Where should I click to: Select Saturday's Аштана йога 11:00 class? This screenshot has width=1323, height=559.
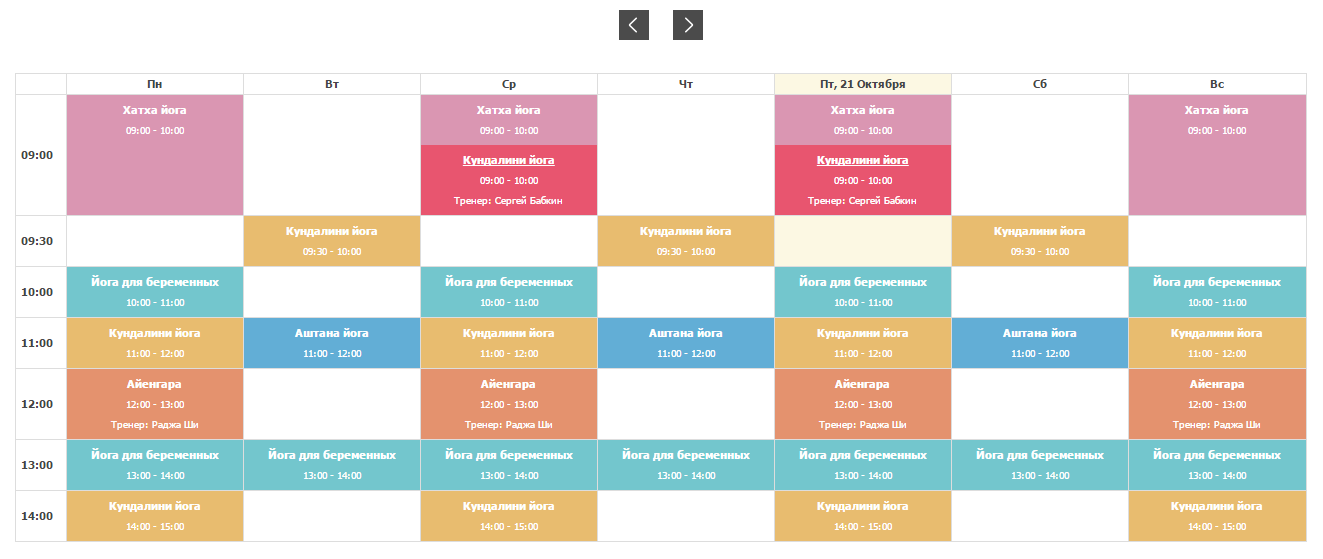tap(1039, 343)
